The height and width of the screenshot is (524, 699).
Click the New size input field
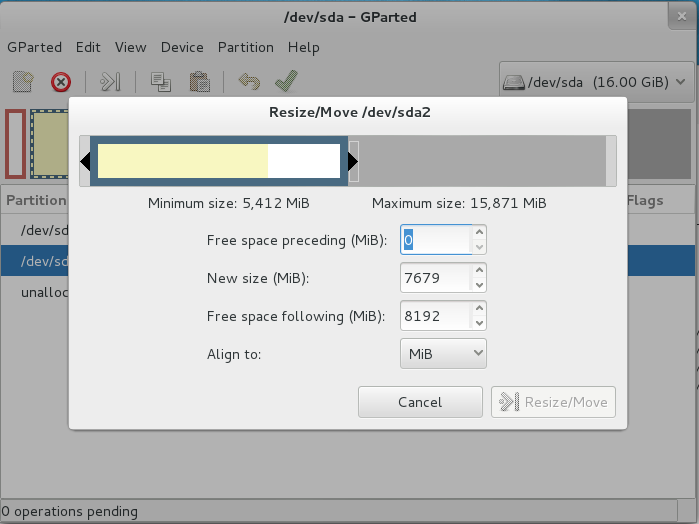tap(436, 278)
